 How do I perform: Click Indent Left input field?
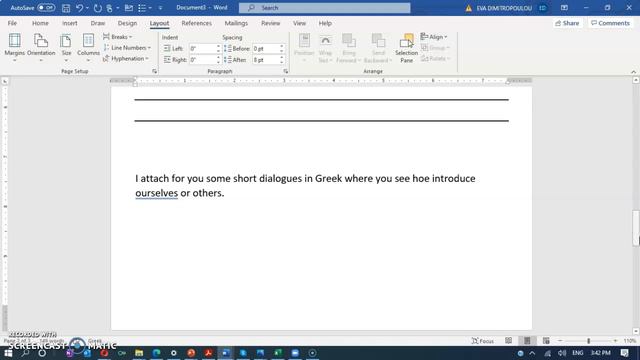pyautogui.click(x=202, y=49)
